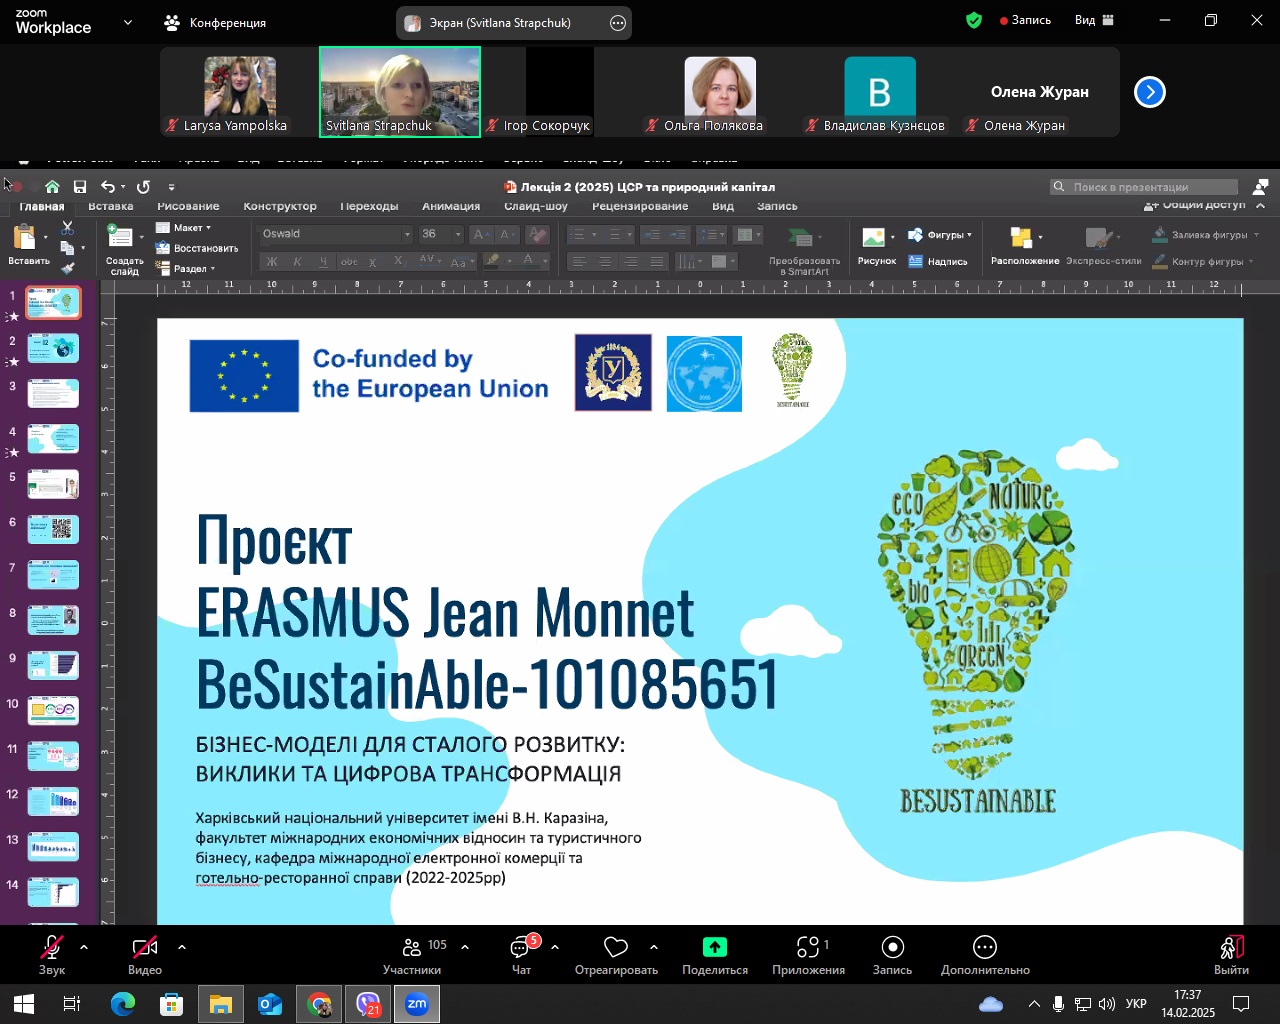Open the Раздел section dropdown
The width and height of the screenshot is (1280, 1024).
(186, 268)
